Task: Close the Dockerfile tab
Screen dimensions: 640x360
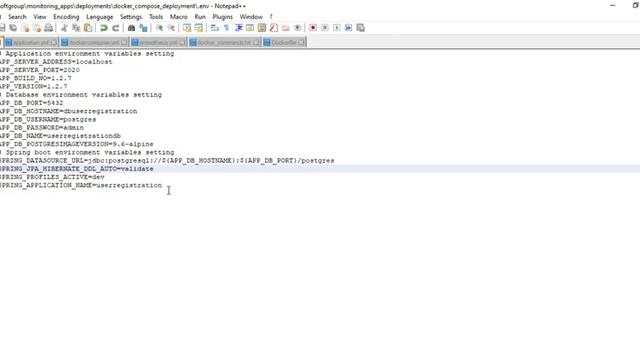Action: (301, 42)
